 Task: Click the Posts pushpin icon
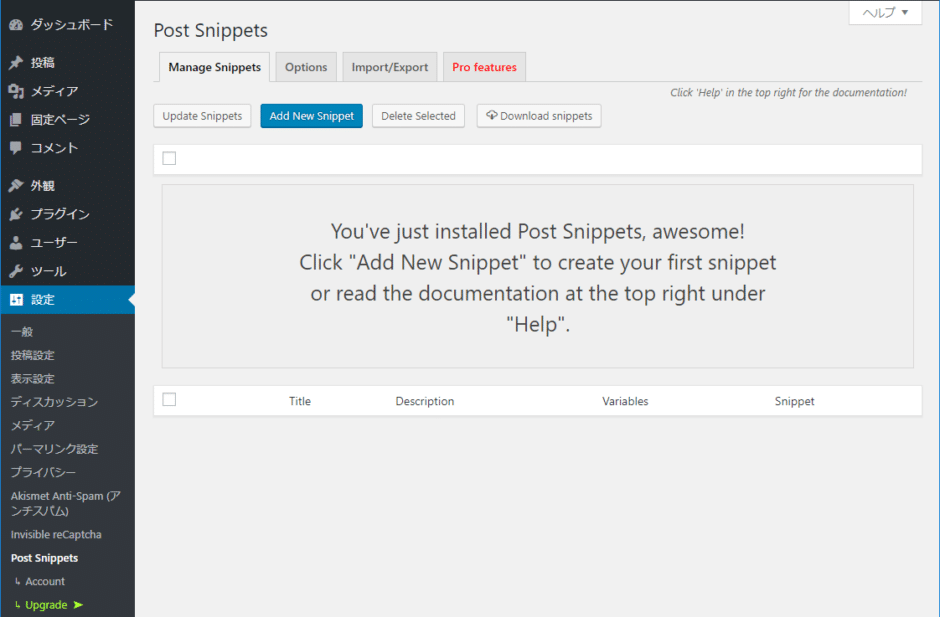[16, 62]
